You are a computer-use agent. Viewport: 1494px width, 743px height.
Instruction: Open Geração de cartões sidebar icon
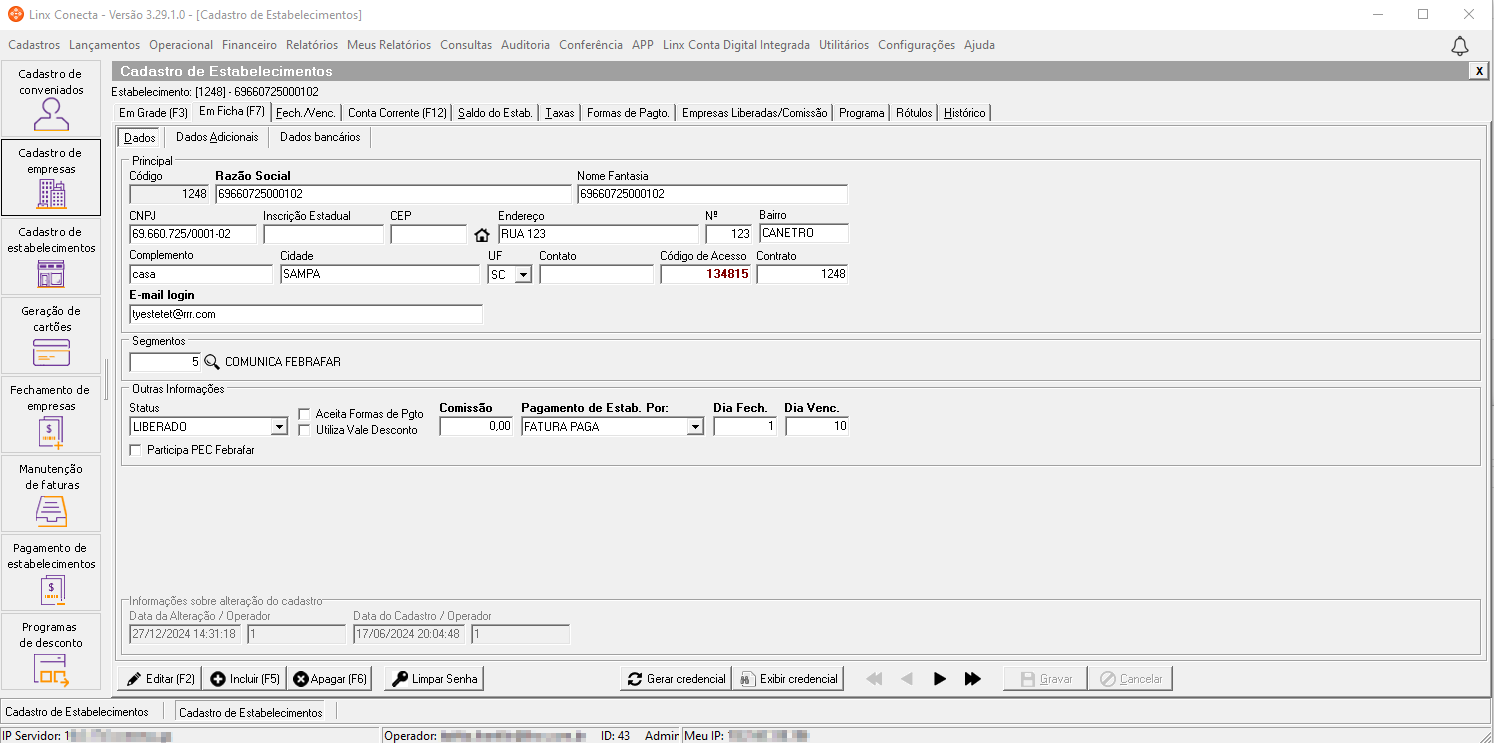coord(51,335)
